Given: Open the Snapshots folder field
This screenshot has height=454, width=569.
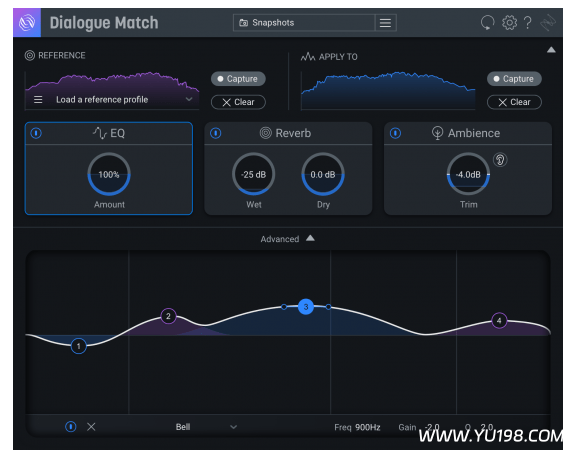Looking at the screenshot, I should pyautogui.click(x=304, y=23).
